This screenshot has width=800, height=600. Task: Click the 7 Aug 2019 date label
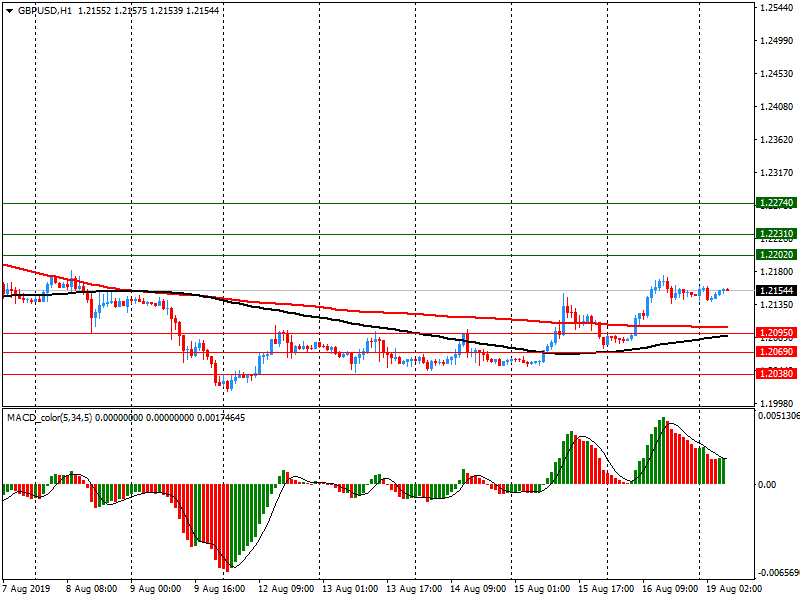(27, 589)
